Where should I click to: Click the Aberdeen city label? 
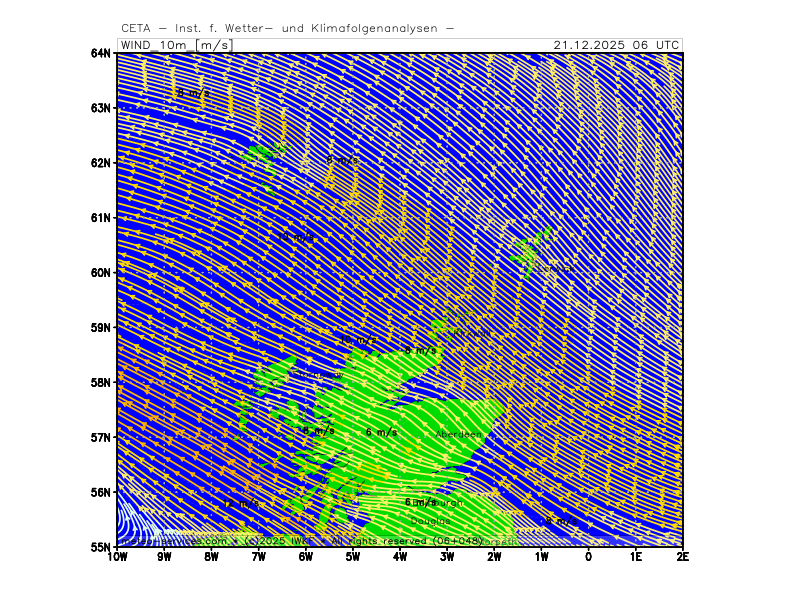[x=459, y=434]
